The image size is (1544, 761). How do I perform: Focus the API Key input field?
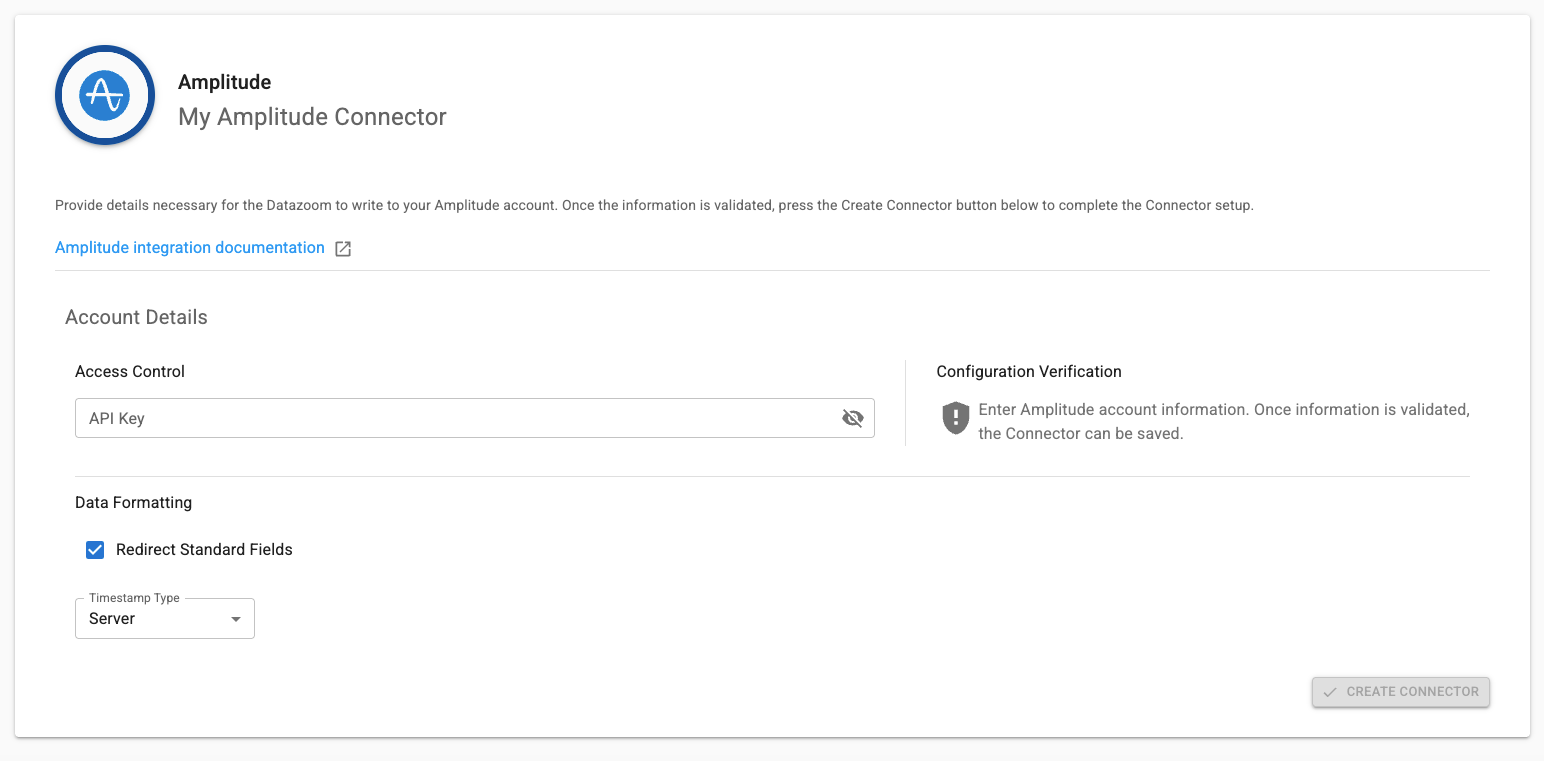point(450,418)
